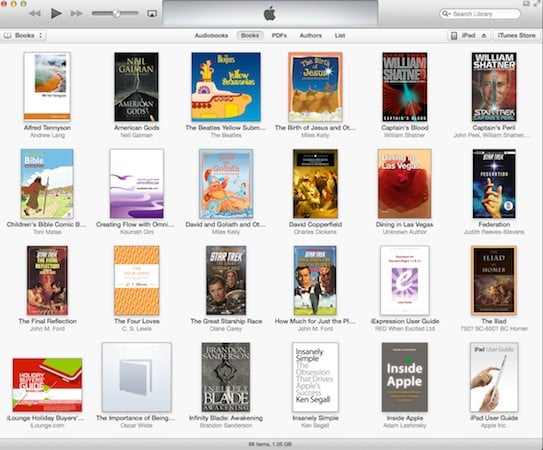
Task: Click the 'Judith Reeves-Stevens' author text
Action: 494,232
